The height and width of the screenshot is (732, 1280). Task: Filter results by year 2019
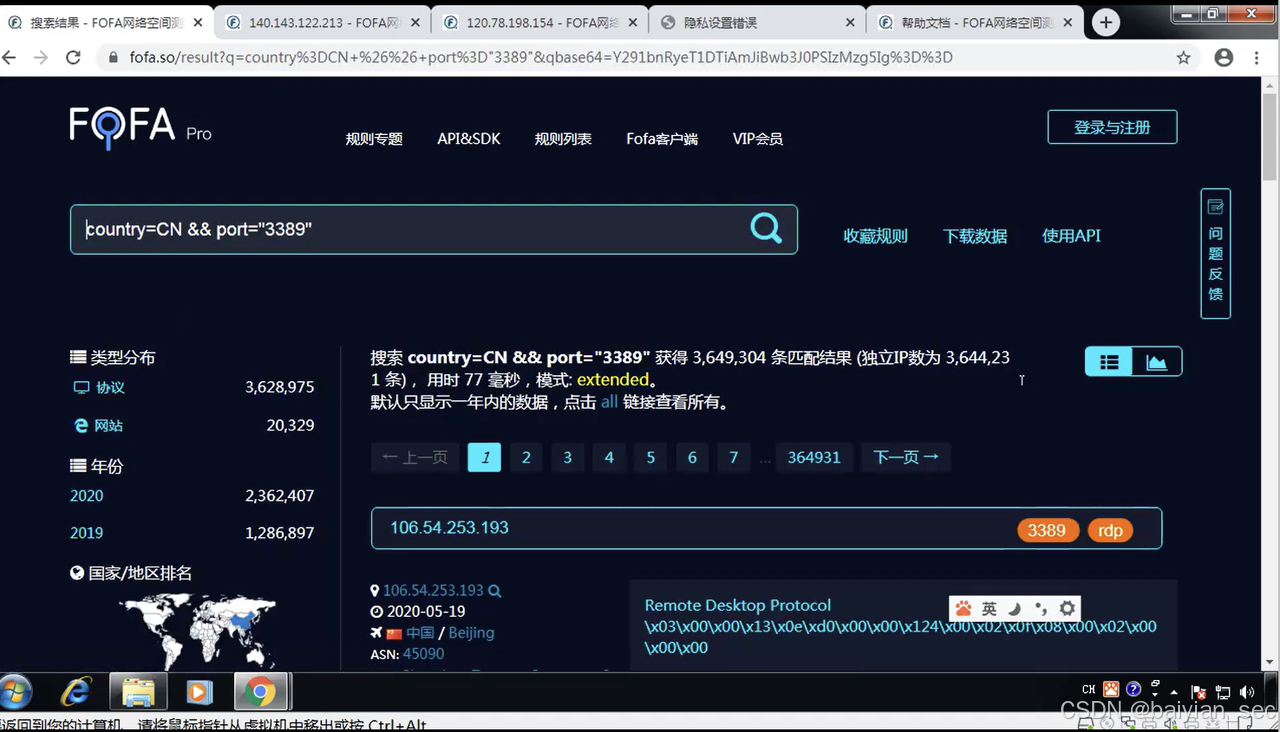pos(86,533)
